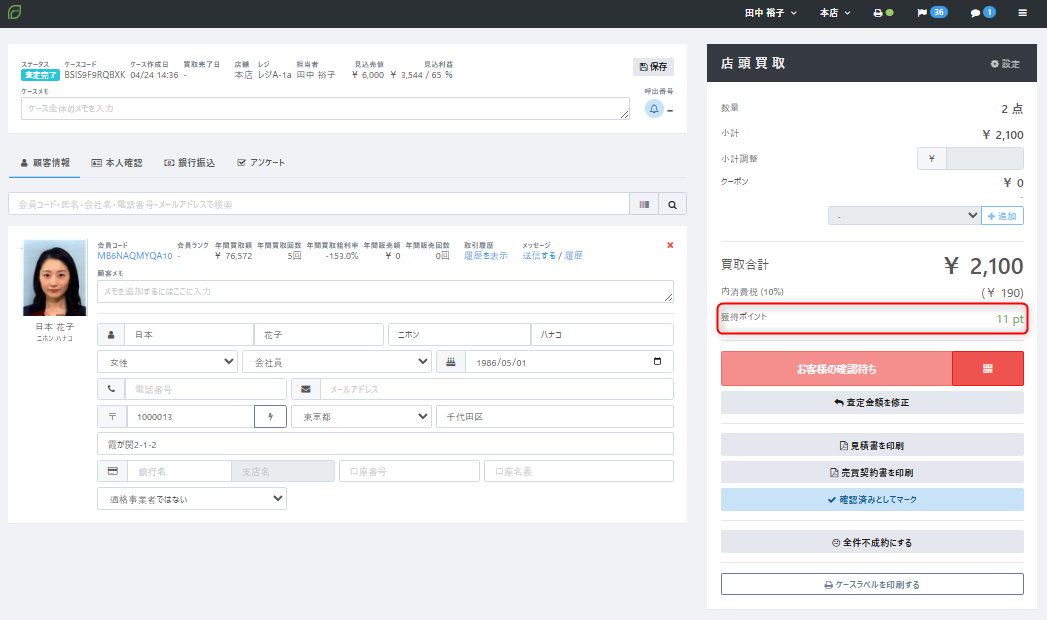Remove the customer with the red X
Screen dimensions: 1047x620
pyautogui.click(x=670, y=245)
